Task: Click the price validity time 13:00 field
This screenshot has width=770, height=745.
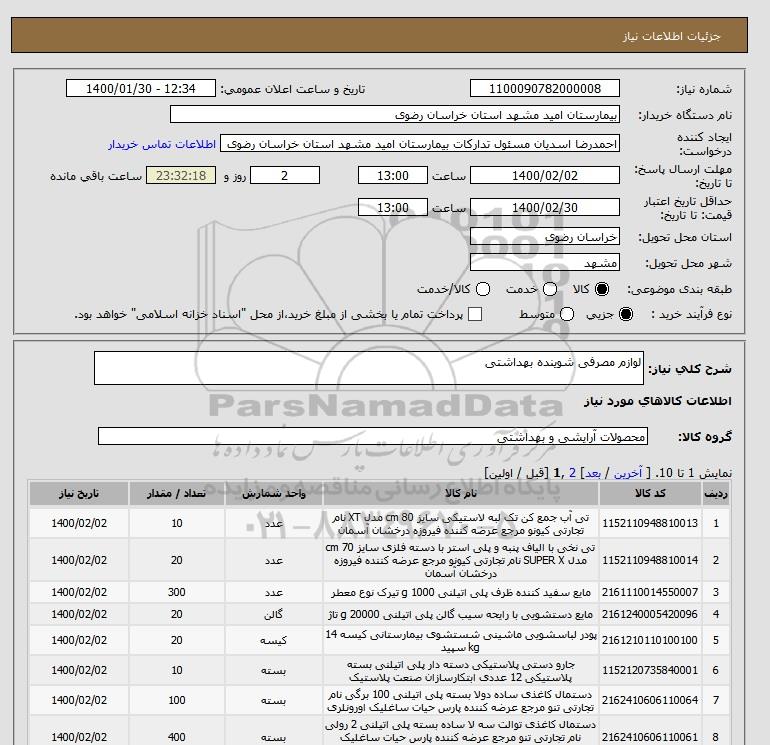Action: click(x=392, y=207)
